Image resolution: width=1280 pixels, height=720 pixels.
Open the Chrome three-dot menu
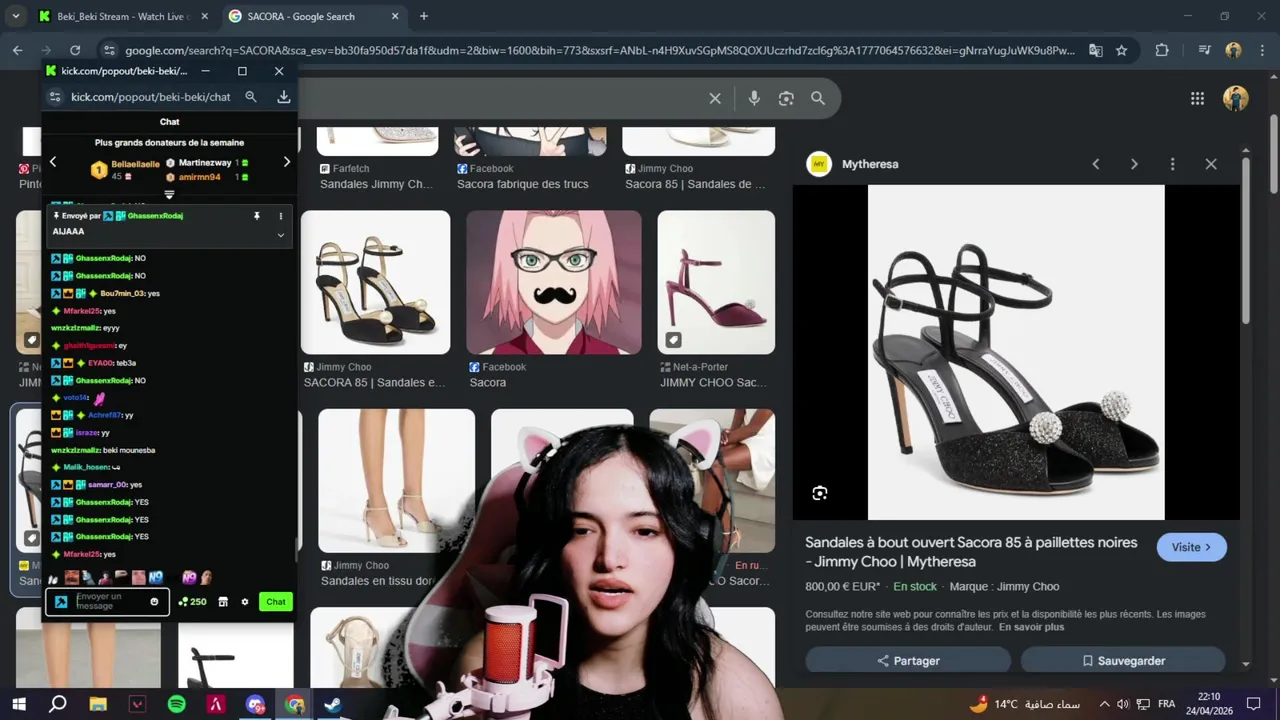(x=1262, y=50)
